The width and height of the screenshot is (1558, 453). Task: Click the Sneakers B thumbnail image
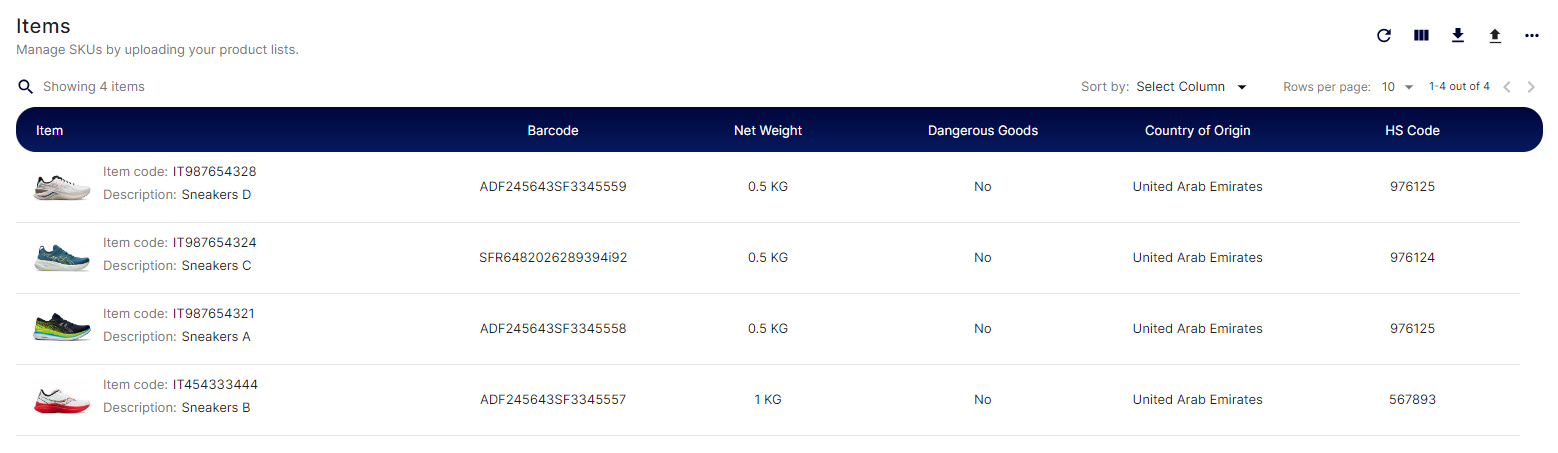(62, 400)
